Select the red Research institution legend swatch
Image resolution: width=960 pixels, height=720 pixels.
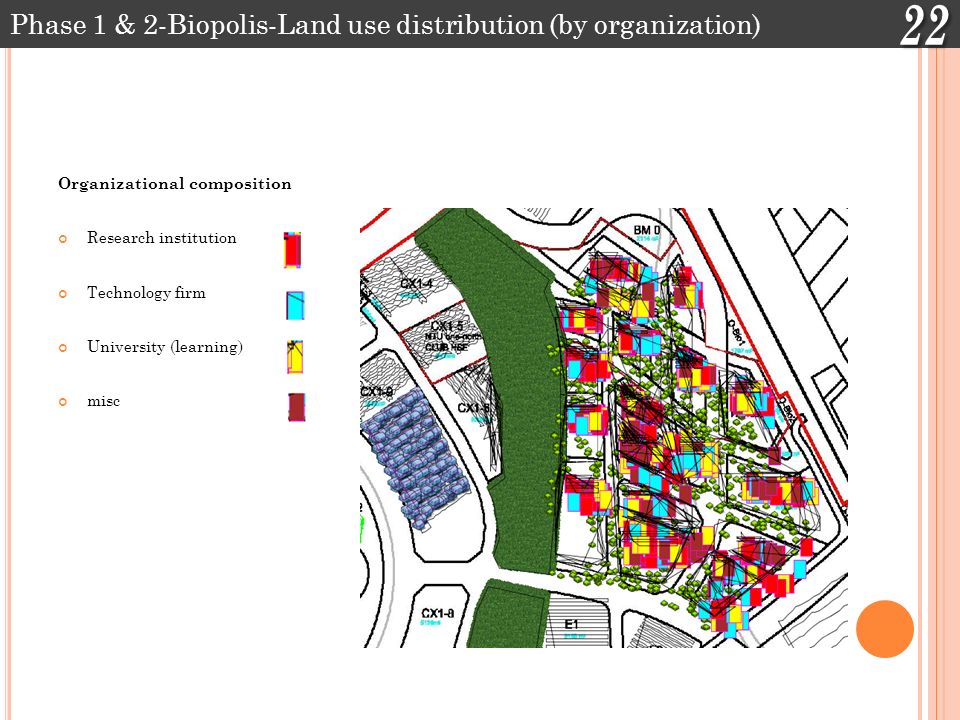[x=293, y=250]
